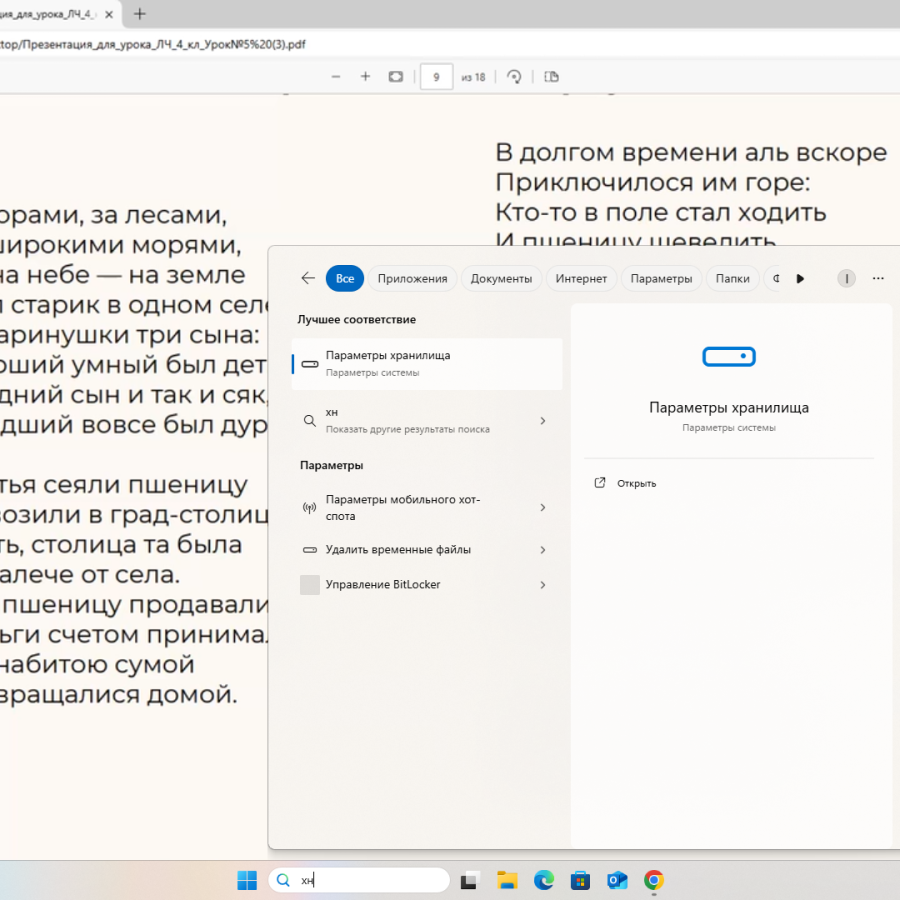
Task: Open Microsoft Edge from taskbar
Action: pos(543,880)
